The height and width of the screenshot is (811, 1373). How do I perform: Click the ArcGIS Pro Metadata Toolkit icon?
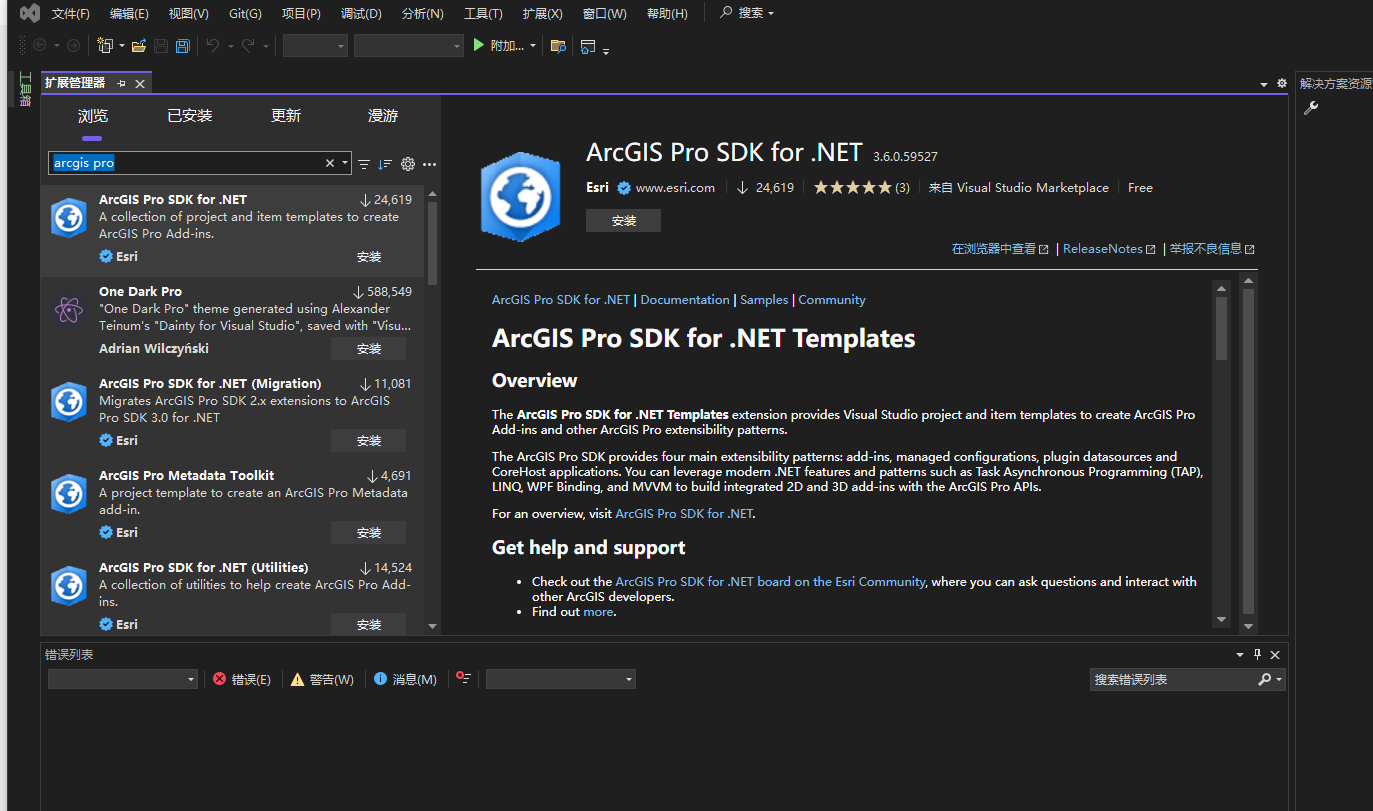69,493
